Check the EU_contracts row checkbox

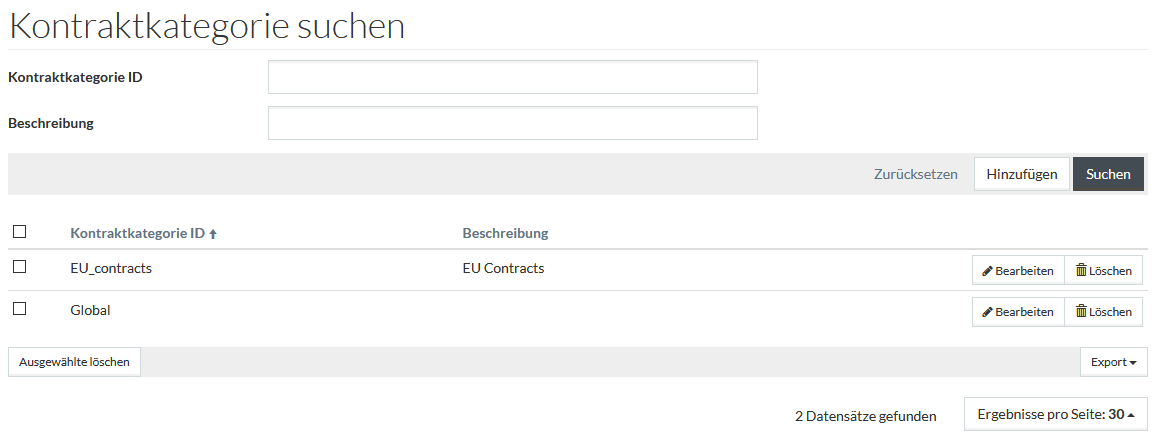20,267
